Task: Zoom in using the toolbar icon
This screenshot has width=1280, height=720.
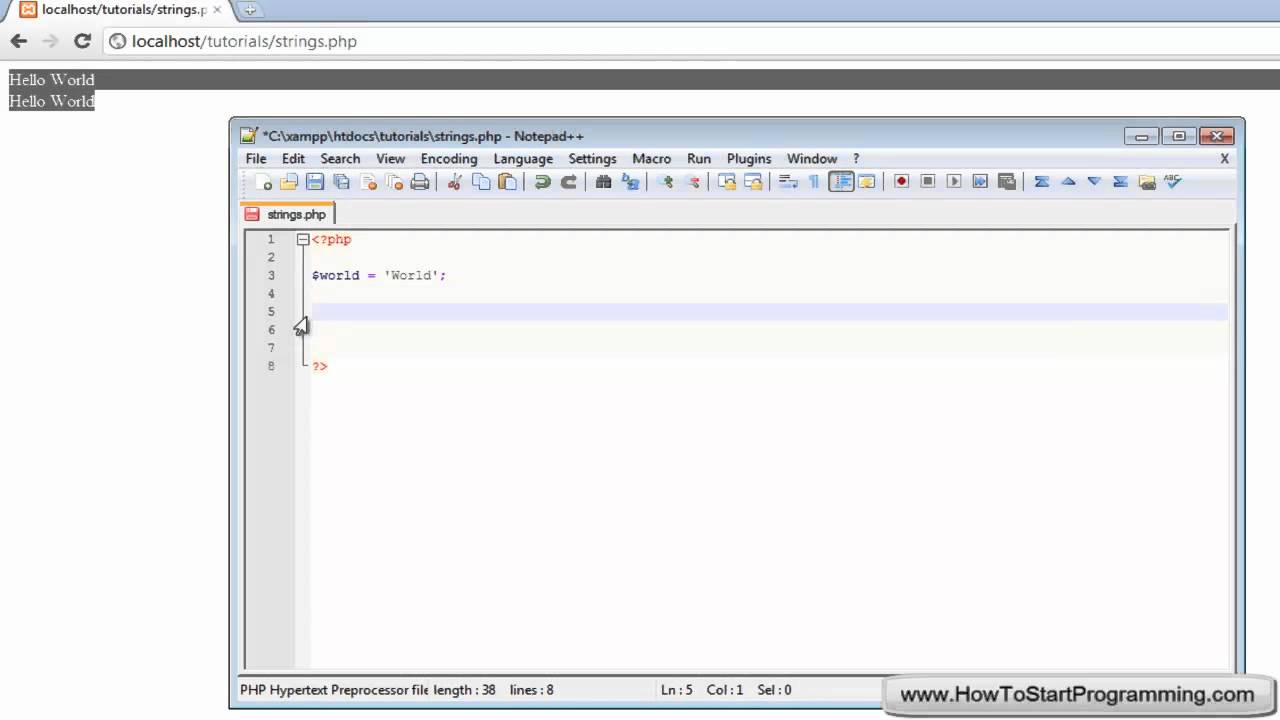Action: (666, 182)
